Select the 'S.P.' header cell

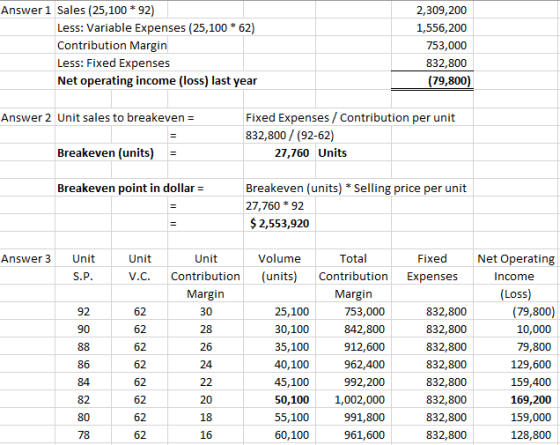(x=83, y=276)
